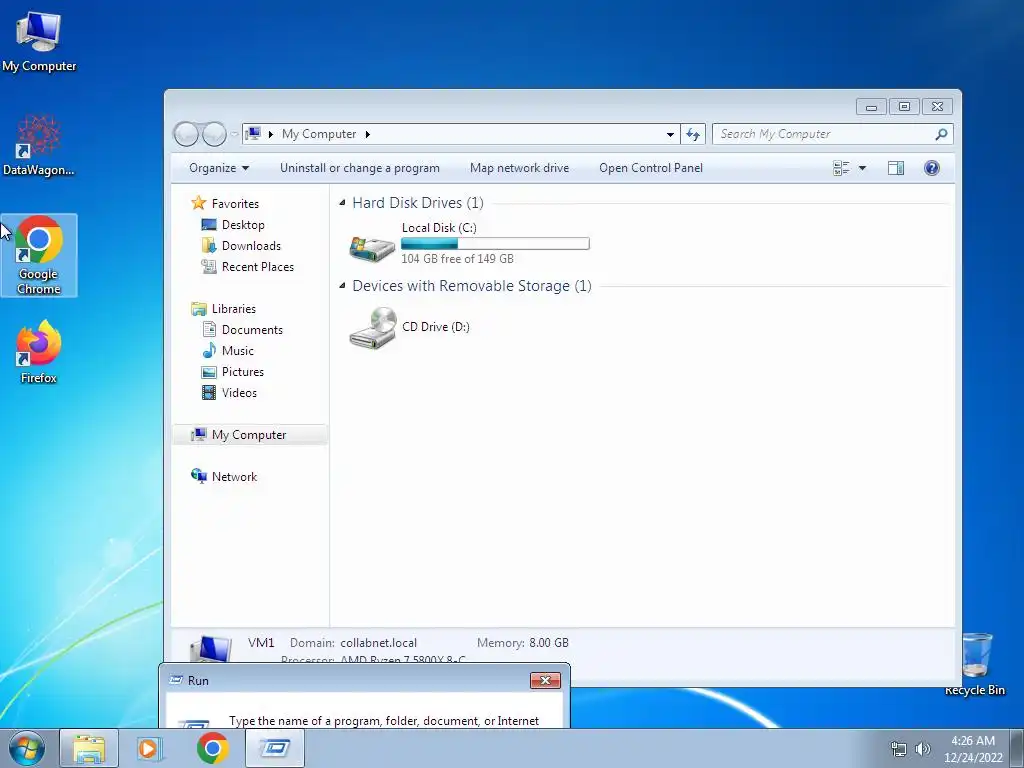This screenshot has height=768, width=1024.
Task: Select the Firefox desktop shortcut
Action: (39, 352)
